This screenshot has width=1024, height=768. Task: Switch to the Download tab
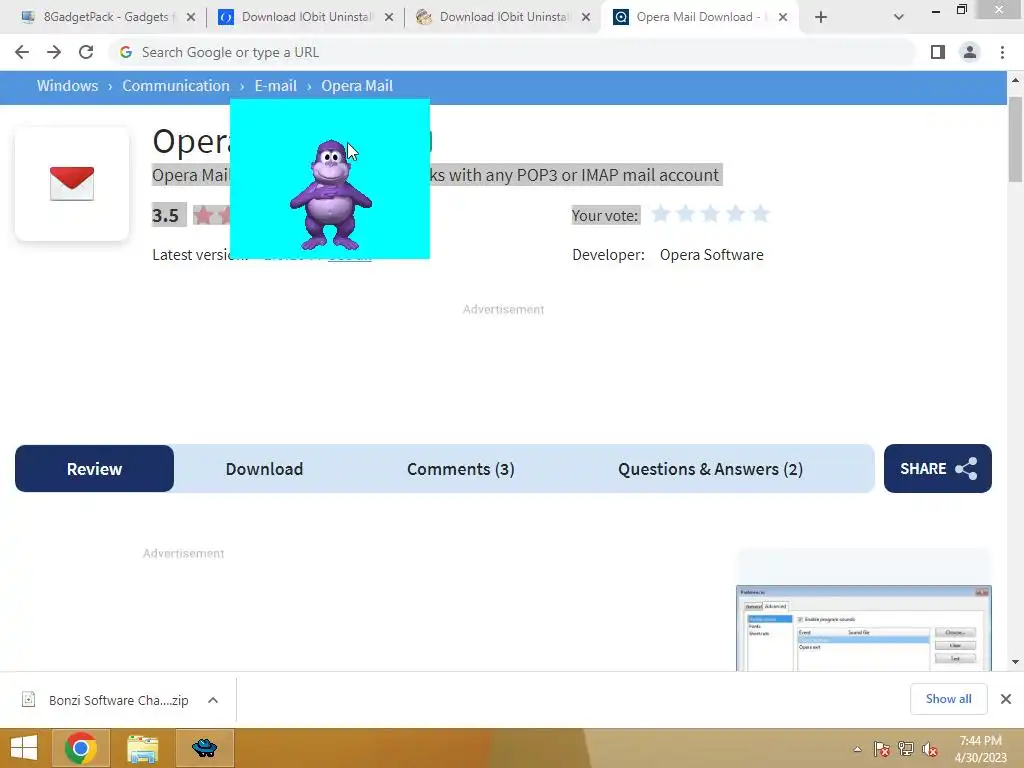264,469
